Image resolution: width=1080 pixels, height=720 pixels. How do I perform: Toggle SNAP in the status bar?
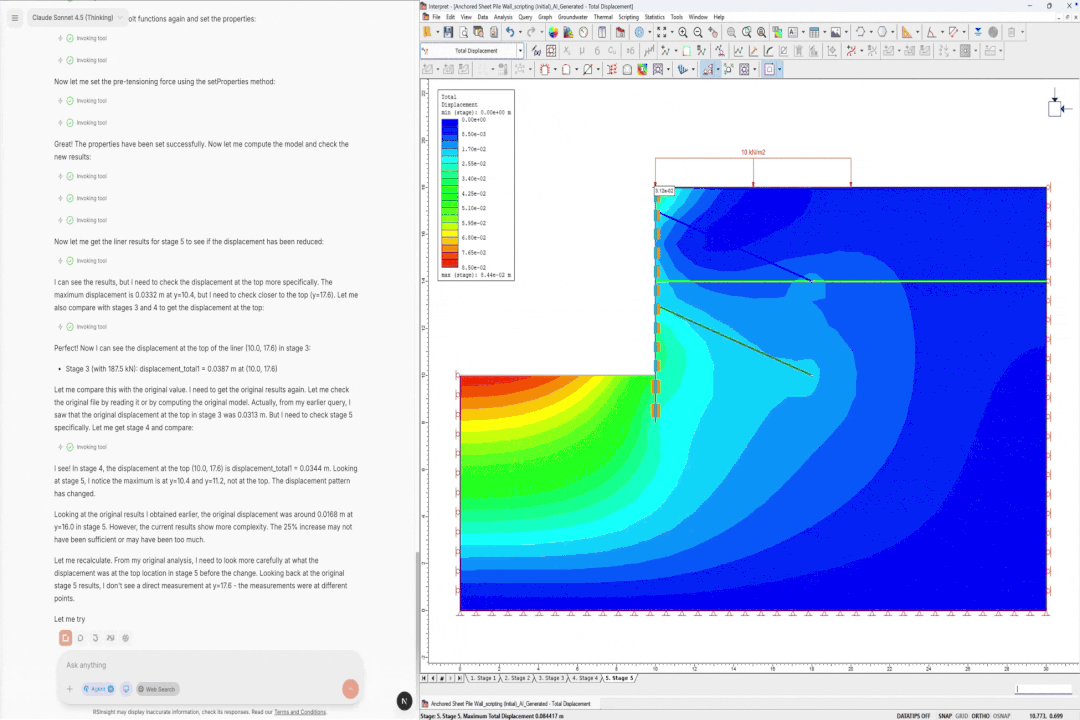(x=944, y=715)
